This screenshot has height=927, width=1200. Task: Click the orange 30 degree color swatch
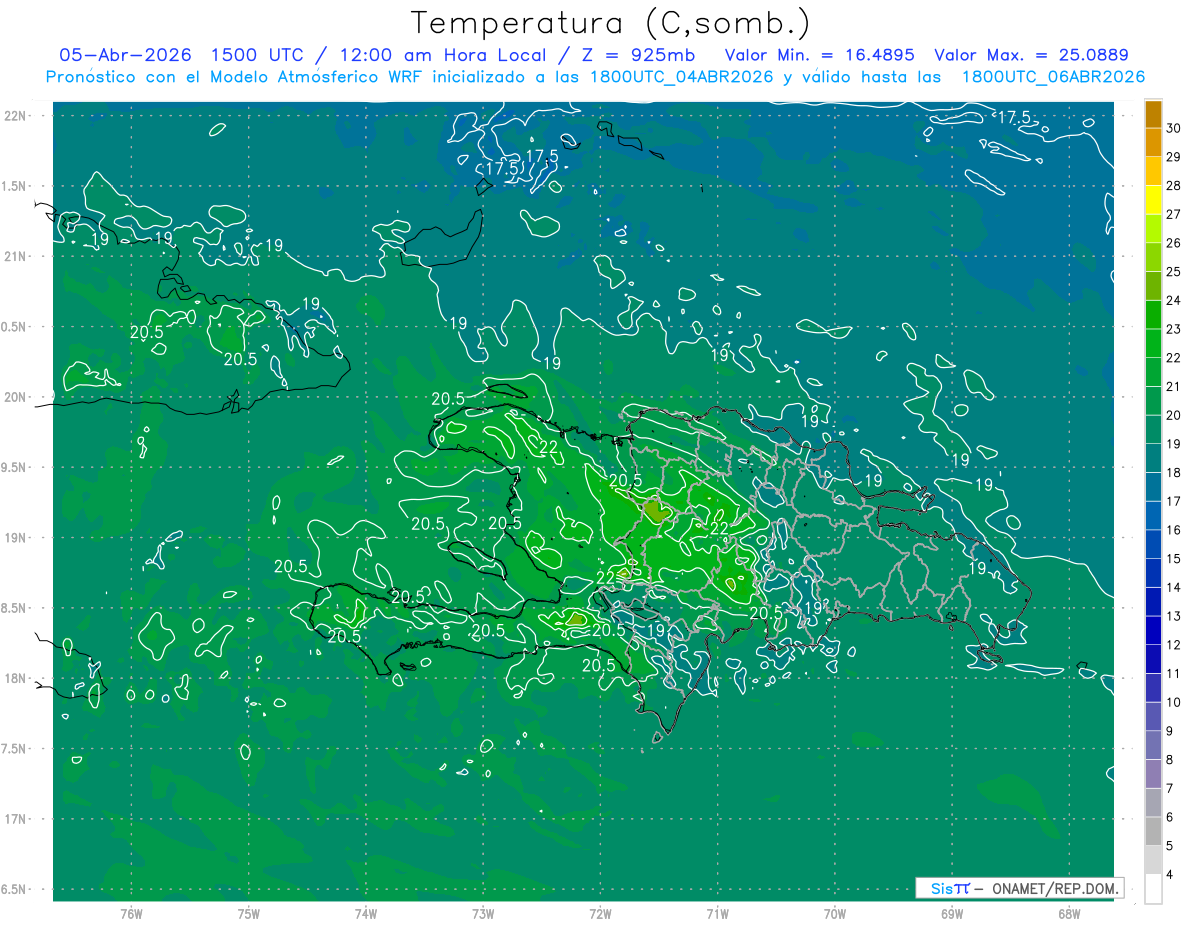point(1153,115)
